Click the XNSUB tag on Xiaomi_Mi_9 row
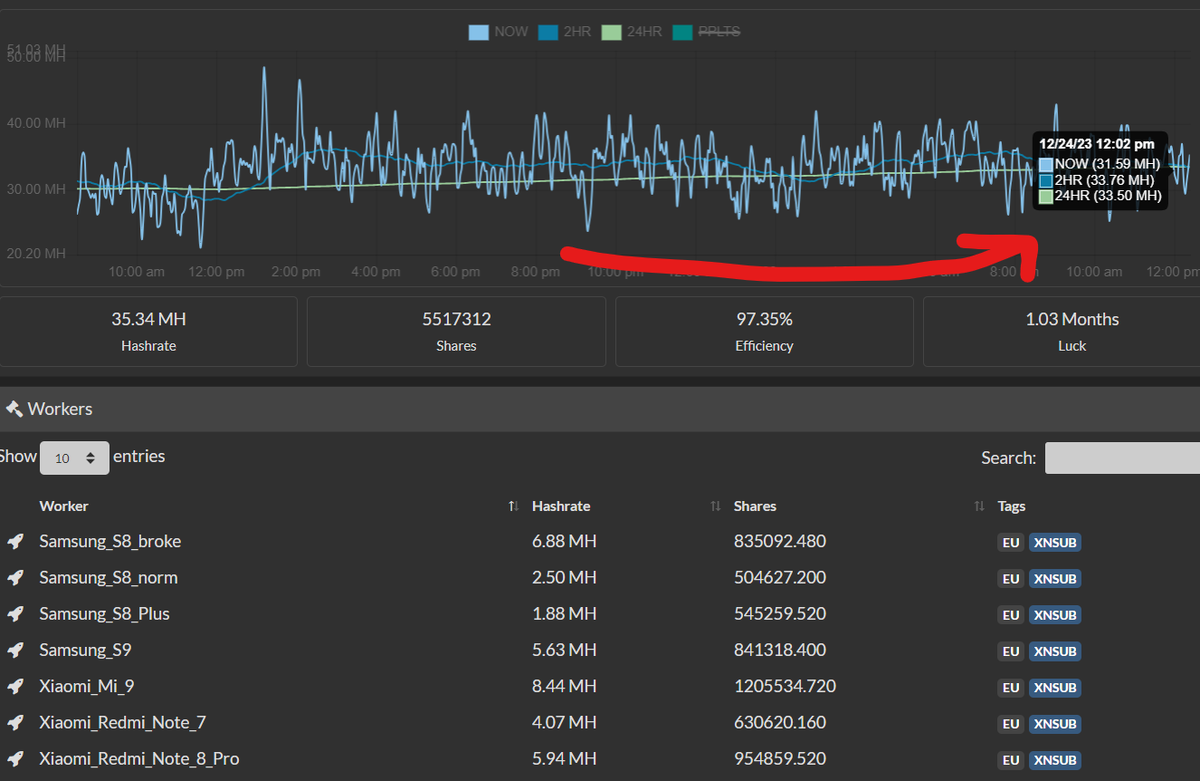 1055,687
